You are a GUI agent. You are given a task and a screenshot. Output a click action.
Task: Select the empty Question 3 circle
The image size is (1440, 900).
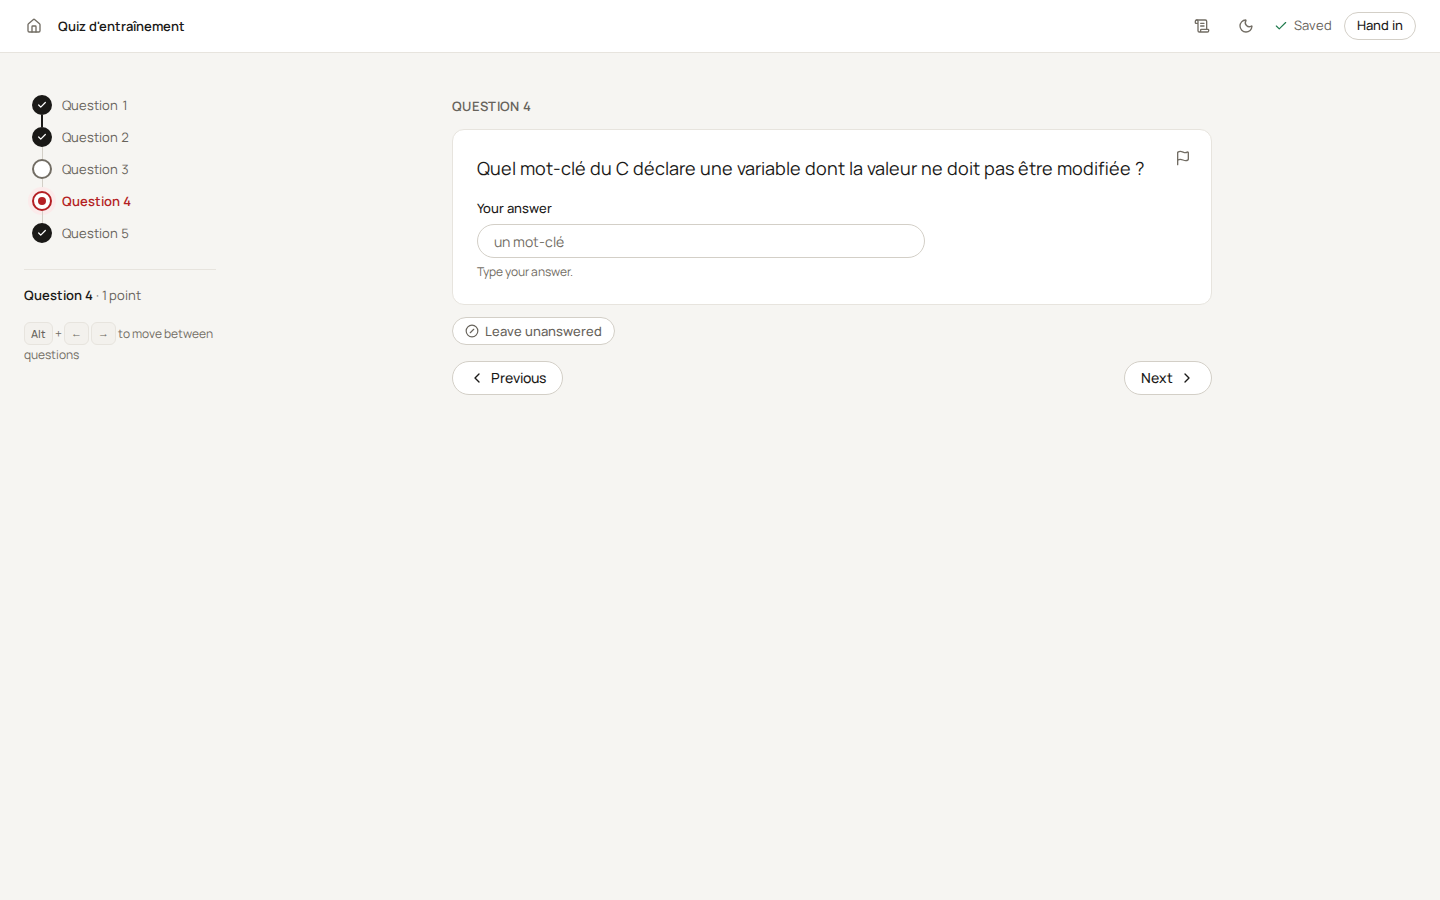point(42,169)
